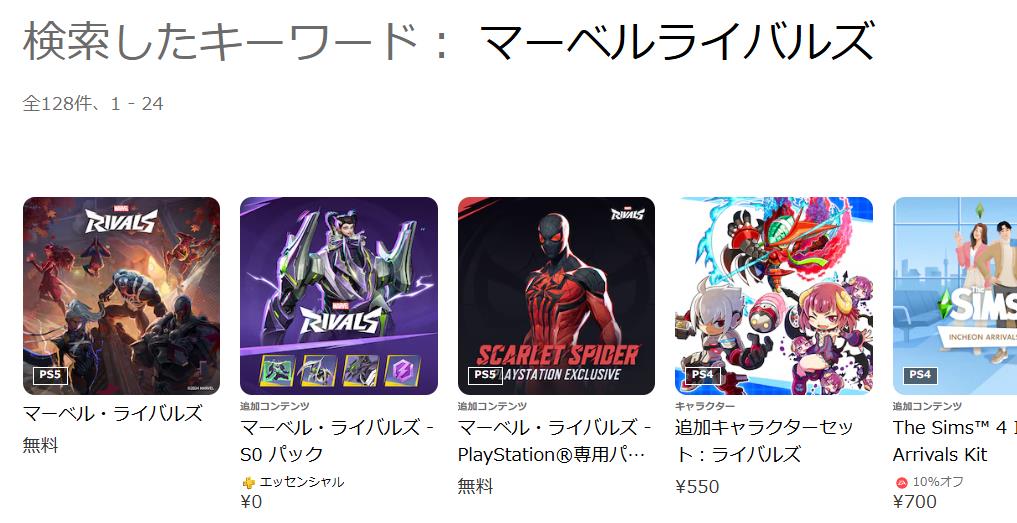Click the PS4 badge on The Sims
1017x523 pixels.
click(x=920, y=375)
